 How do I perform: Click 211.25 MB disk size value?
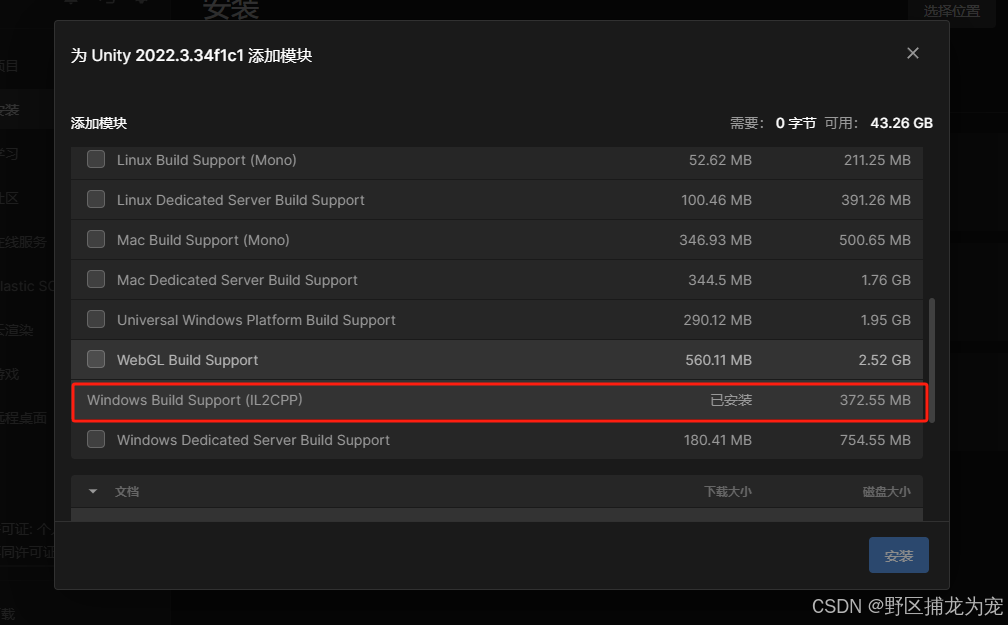(877, 161)
